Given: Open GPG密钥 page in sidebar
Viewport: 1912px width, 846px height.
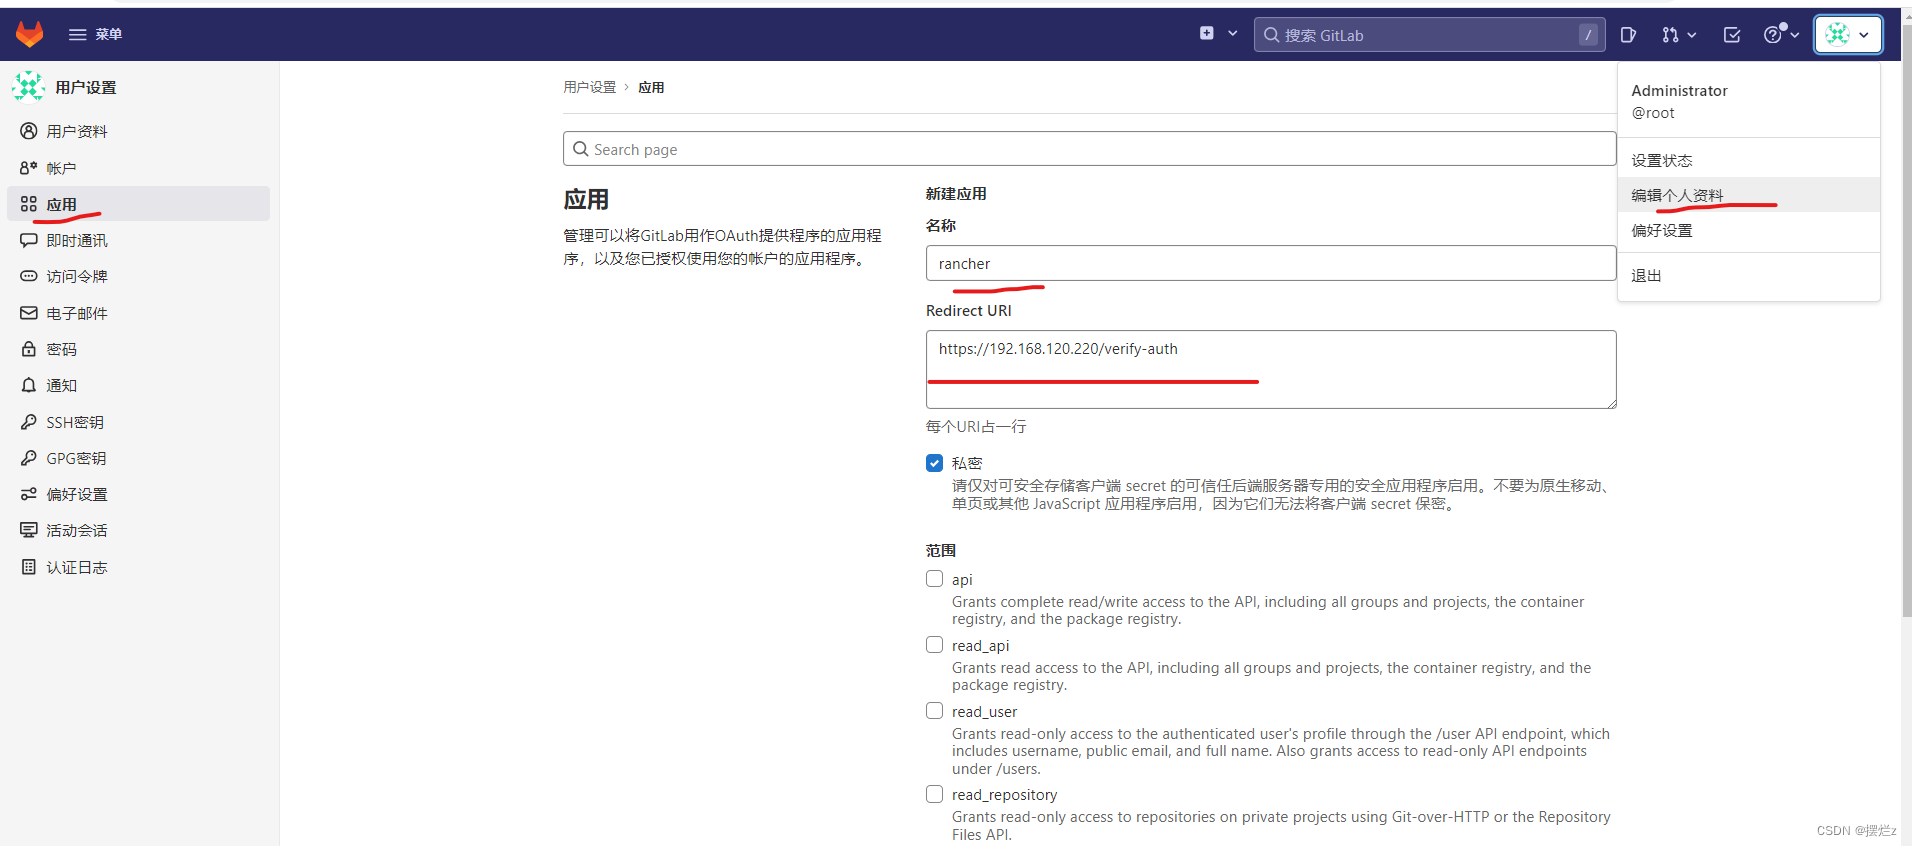Looking at the screenshot, I should [x=138, y=458].
